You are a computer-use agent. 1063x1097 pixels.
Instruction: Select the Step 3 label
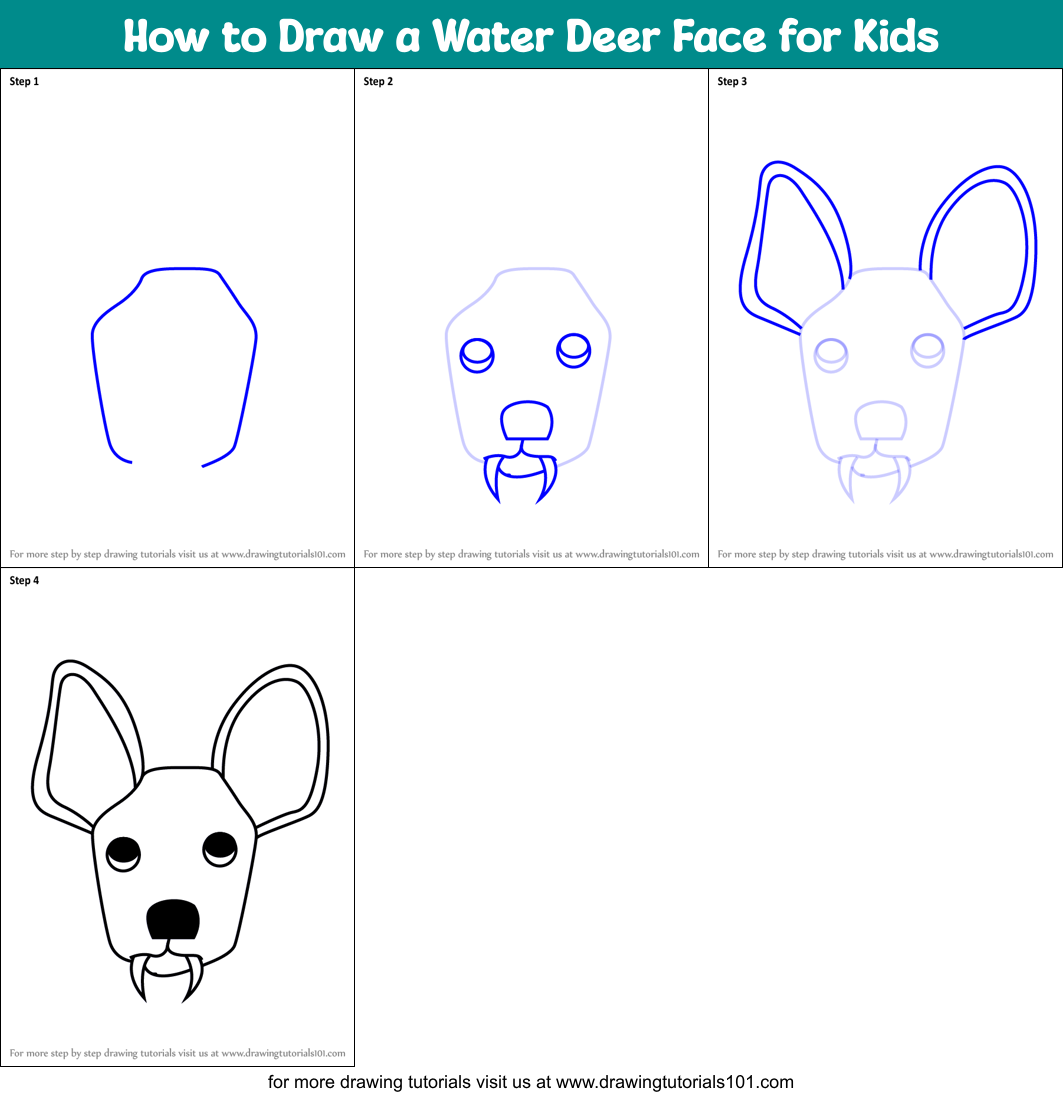click(731, 82)
